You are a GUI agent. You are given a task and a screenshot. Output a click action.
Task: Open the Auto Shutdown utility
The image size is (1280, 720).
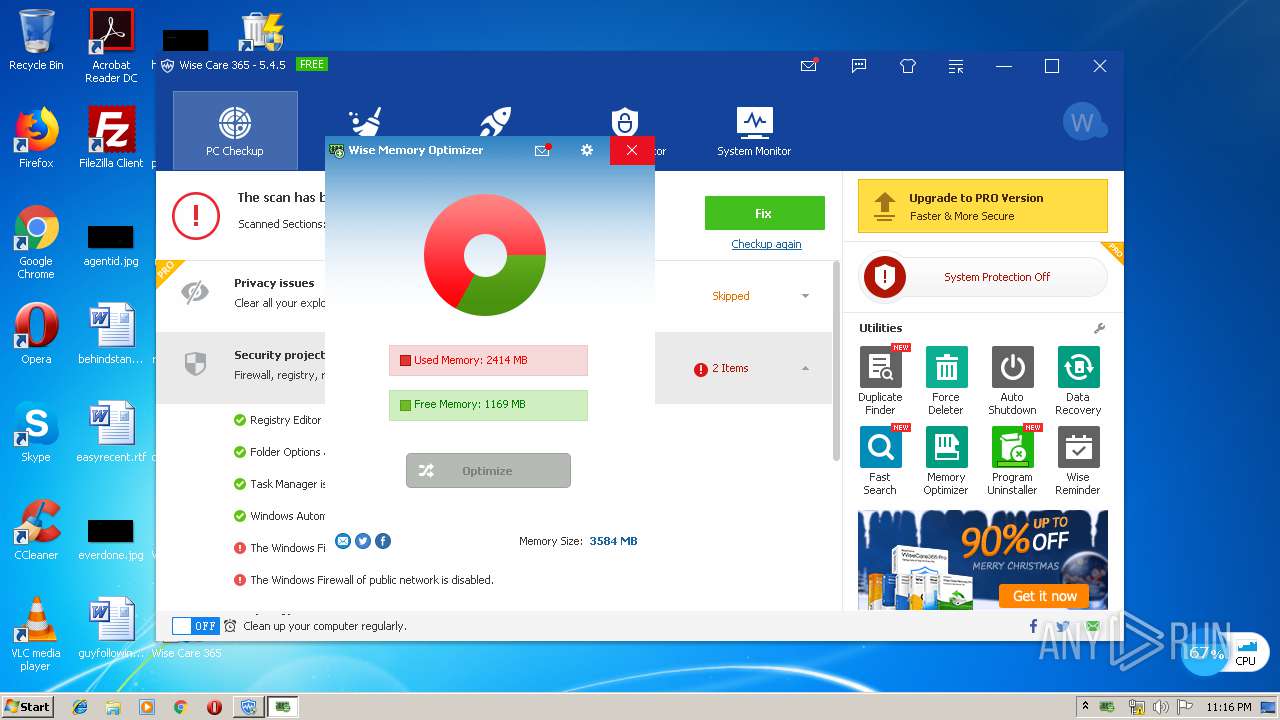(x=1012, y=381)
